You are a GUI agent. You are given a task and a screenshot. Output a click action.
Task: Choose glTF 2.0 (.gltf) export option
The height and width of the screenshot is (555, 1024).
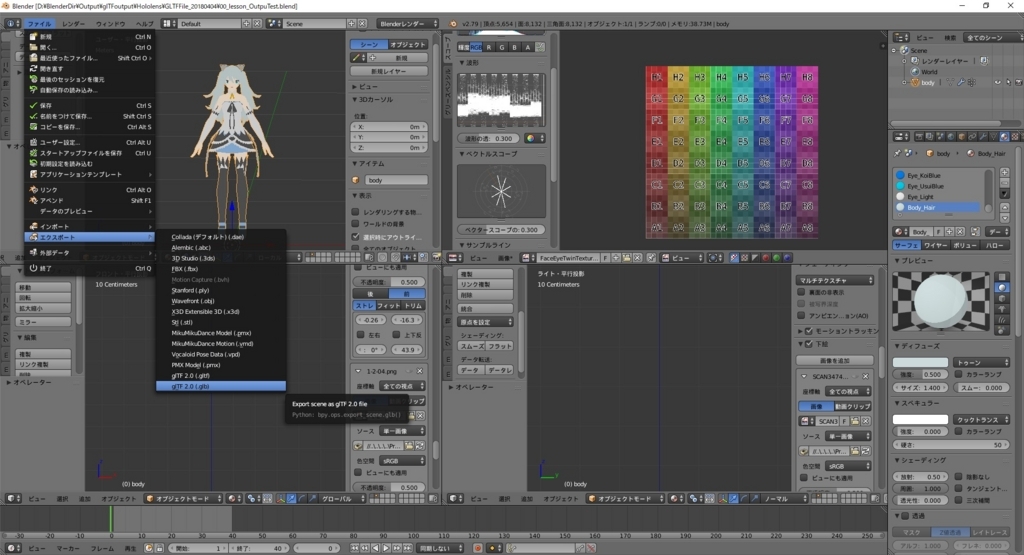(221, 375)
